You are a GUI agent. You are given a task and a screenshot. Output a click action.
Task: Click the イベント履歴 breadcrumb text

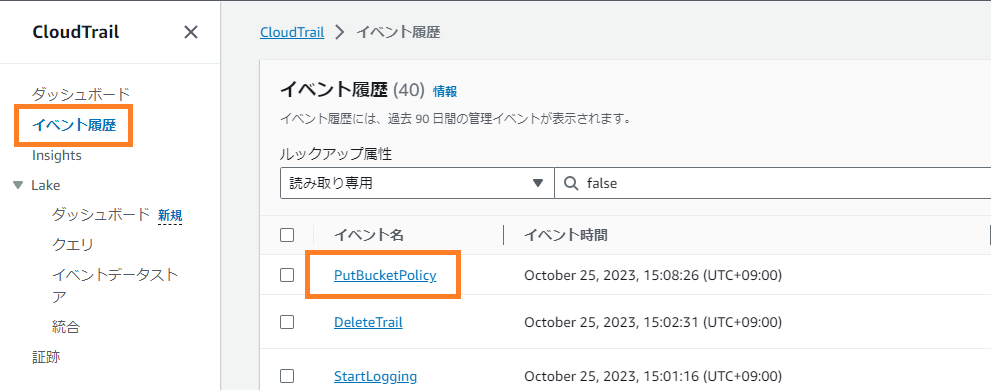[399, 32]
